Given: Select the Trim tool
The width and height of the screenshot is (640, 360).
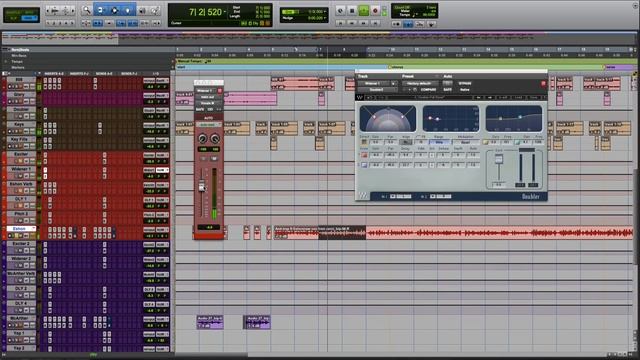Looking at the screenshot, I should click(x=101, y=10).
